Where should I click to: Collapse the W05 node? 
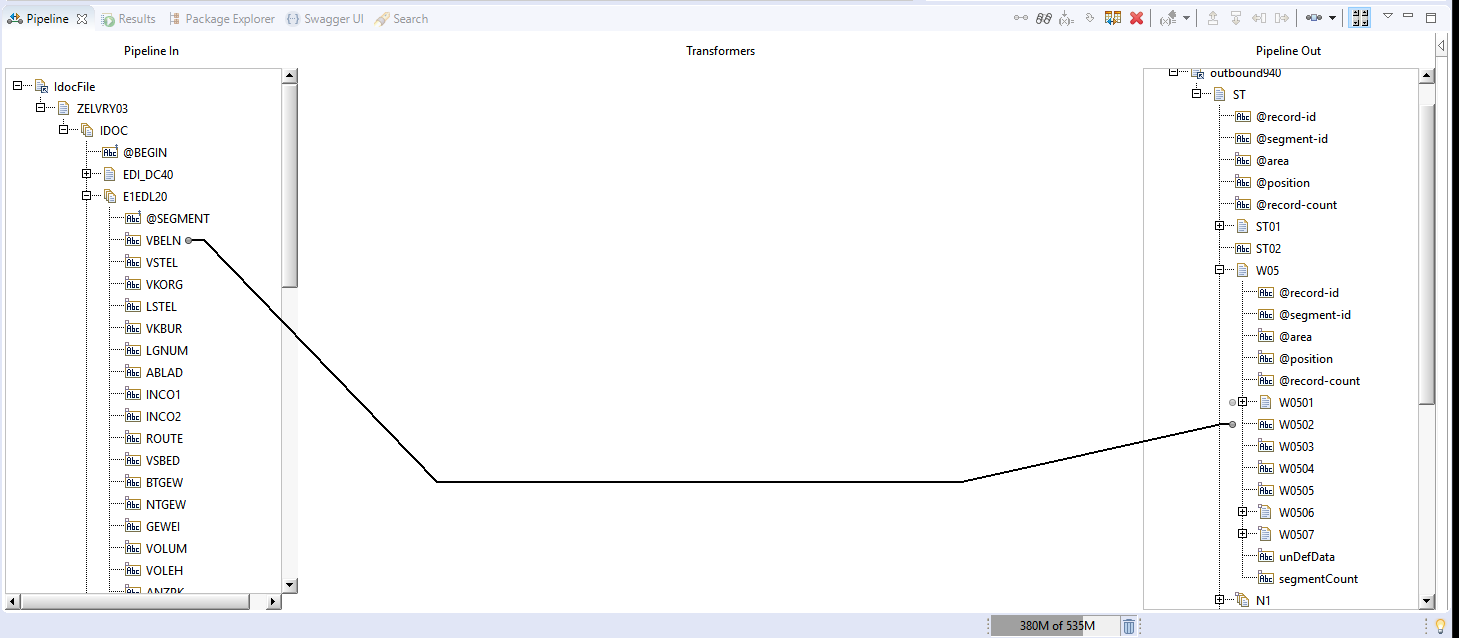coord(1219,270)
